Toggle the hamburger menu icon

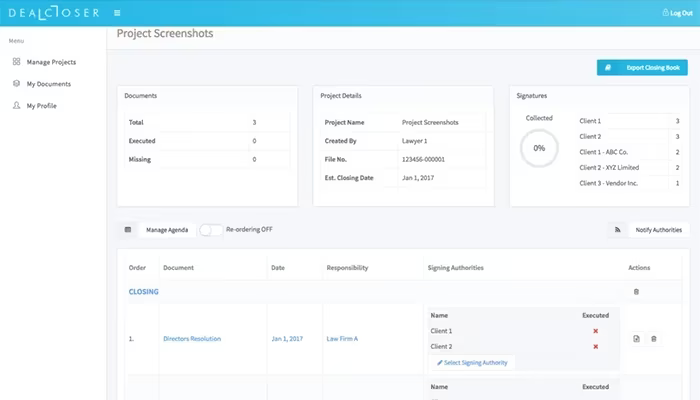pos(117,13)
